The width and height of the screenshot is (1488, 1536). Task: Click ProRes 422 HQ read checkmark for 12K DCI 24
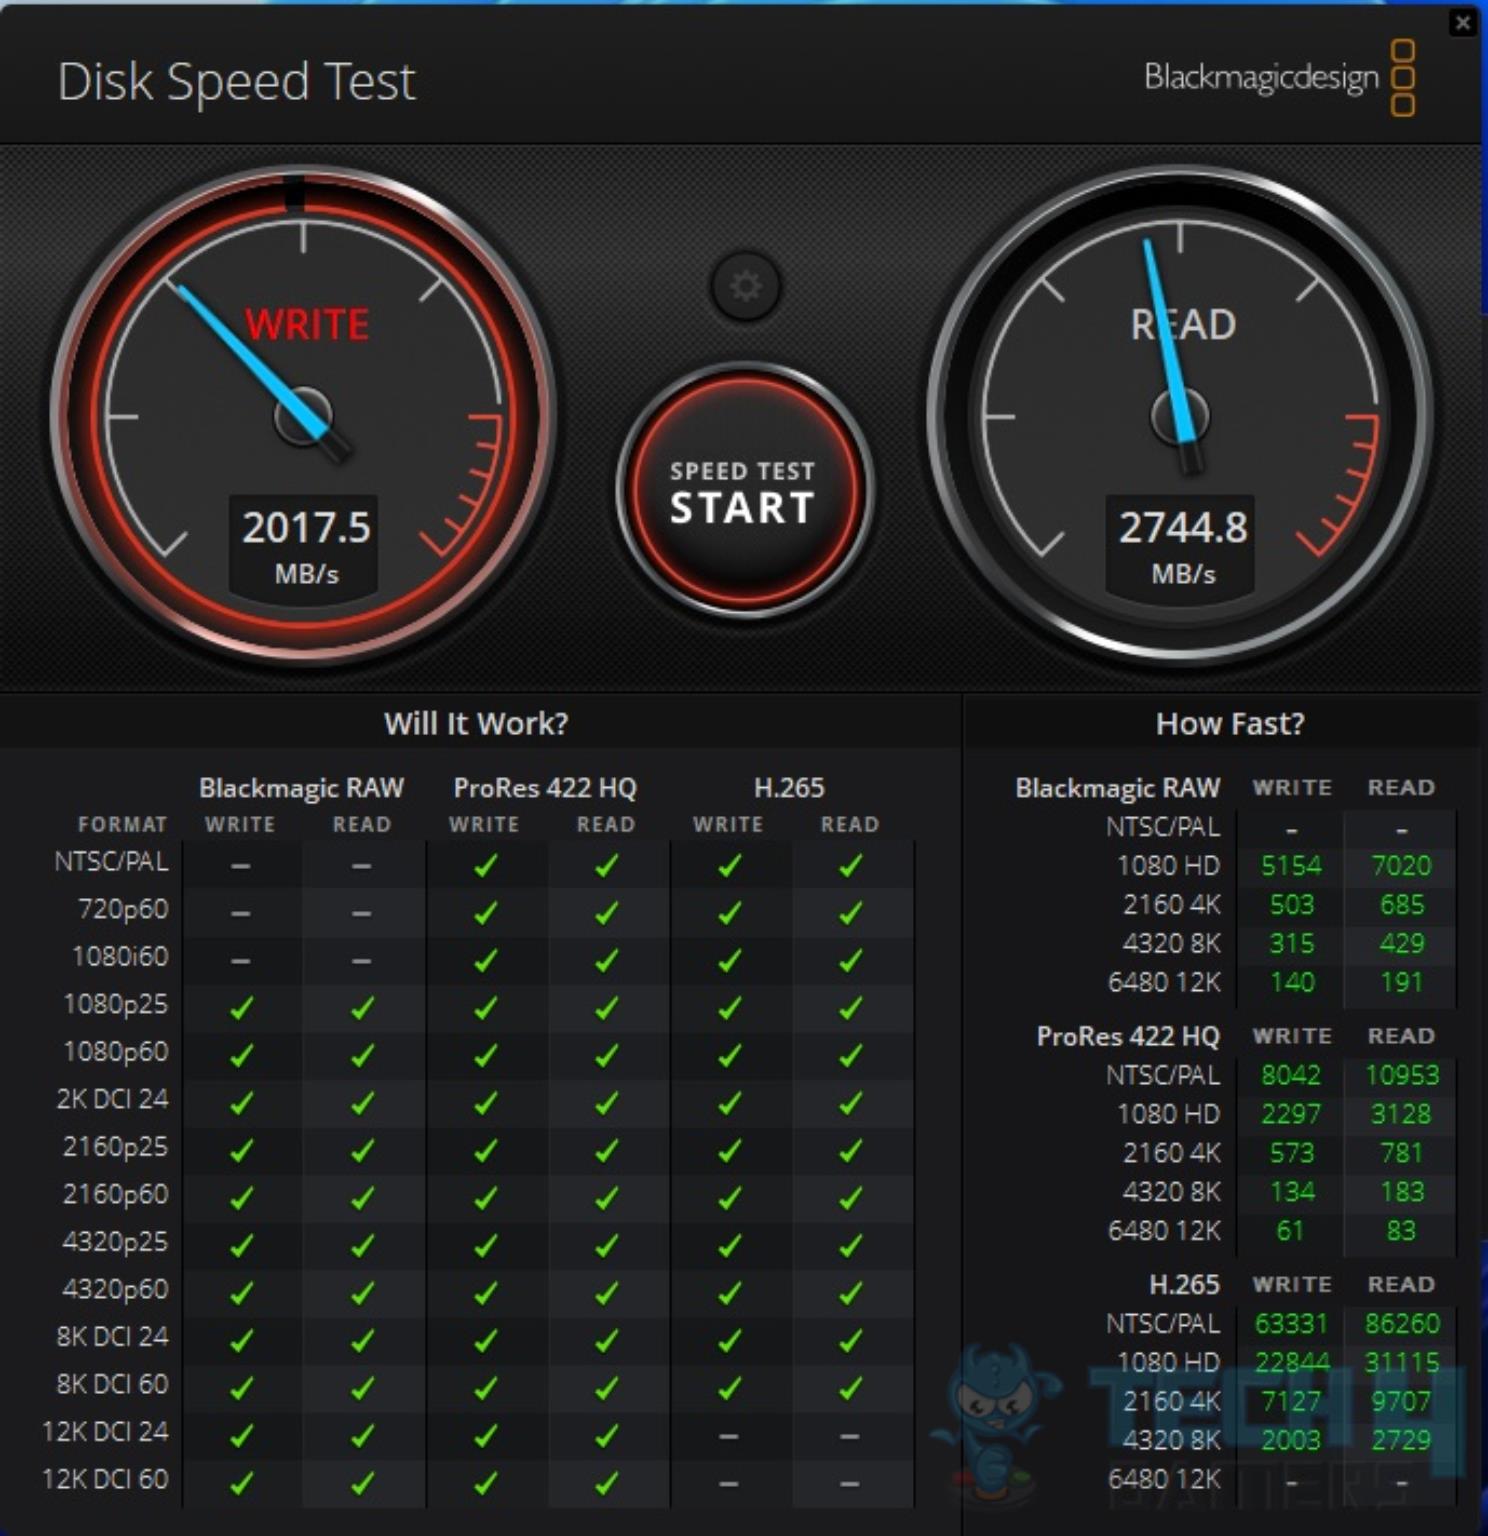pos(606,1435)
